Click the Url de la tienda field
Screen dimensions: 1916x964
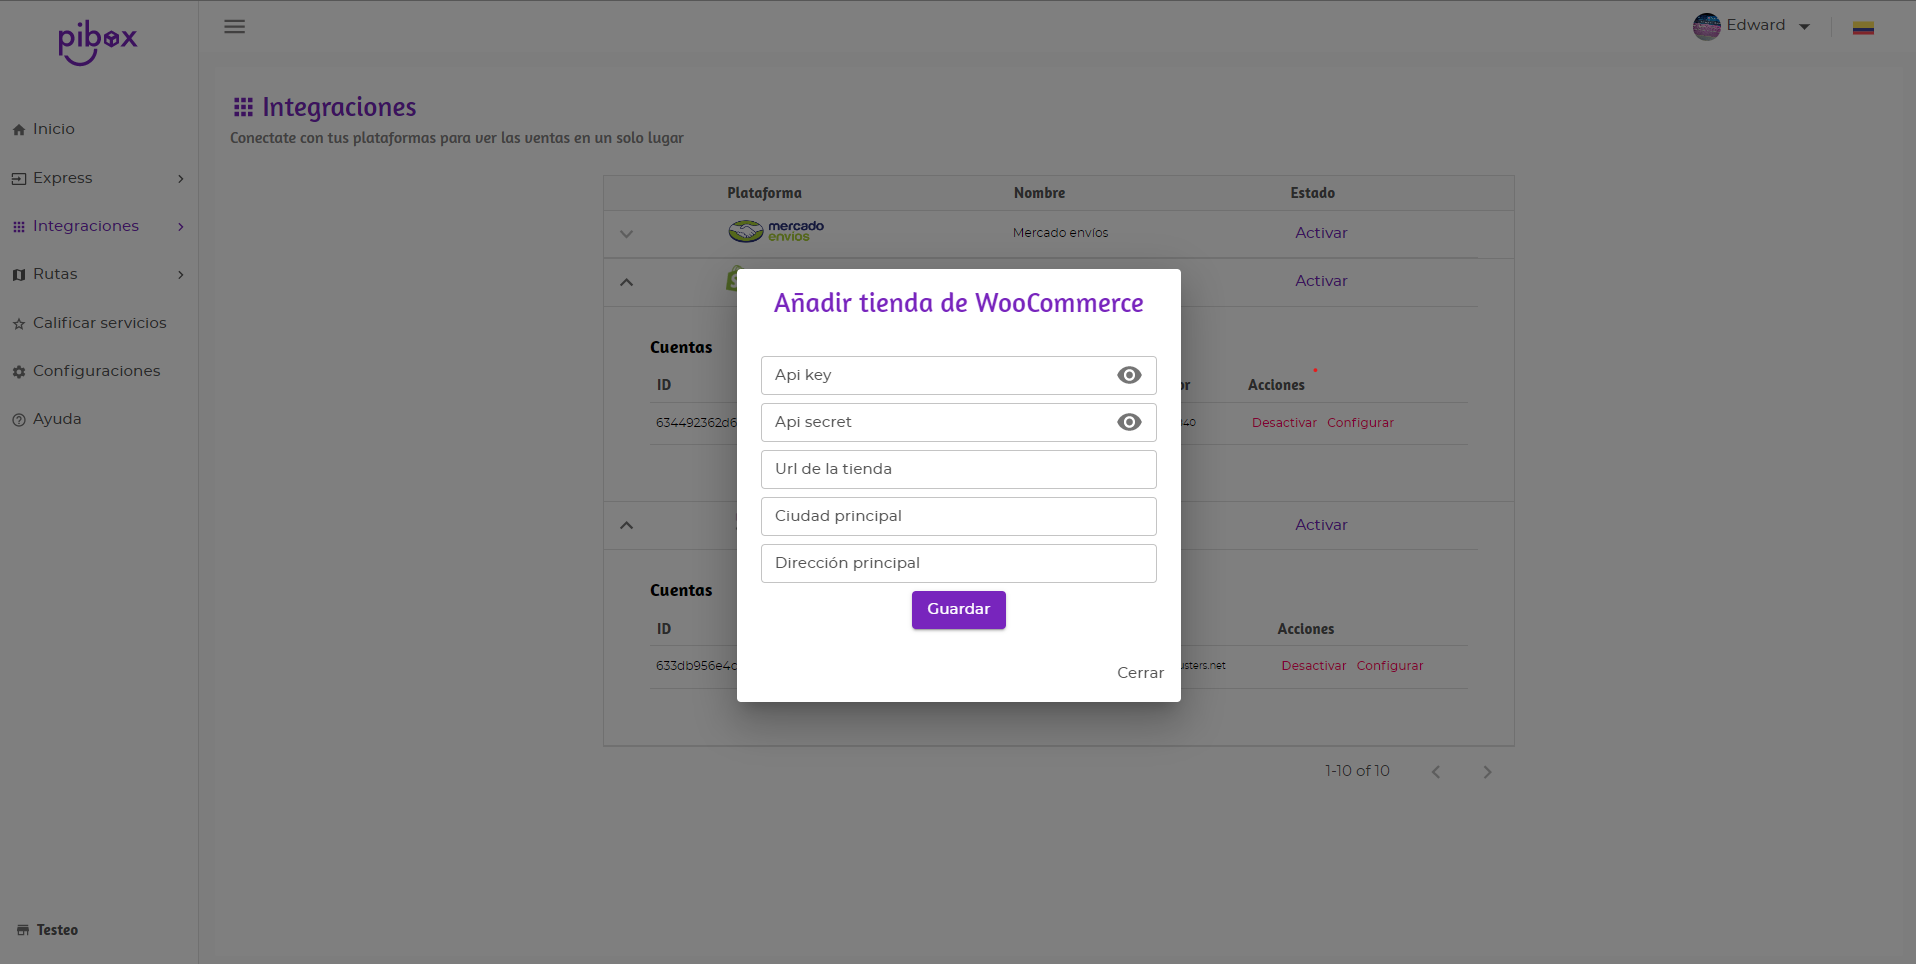tap(958, 469)
